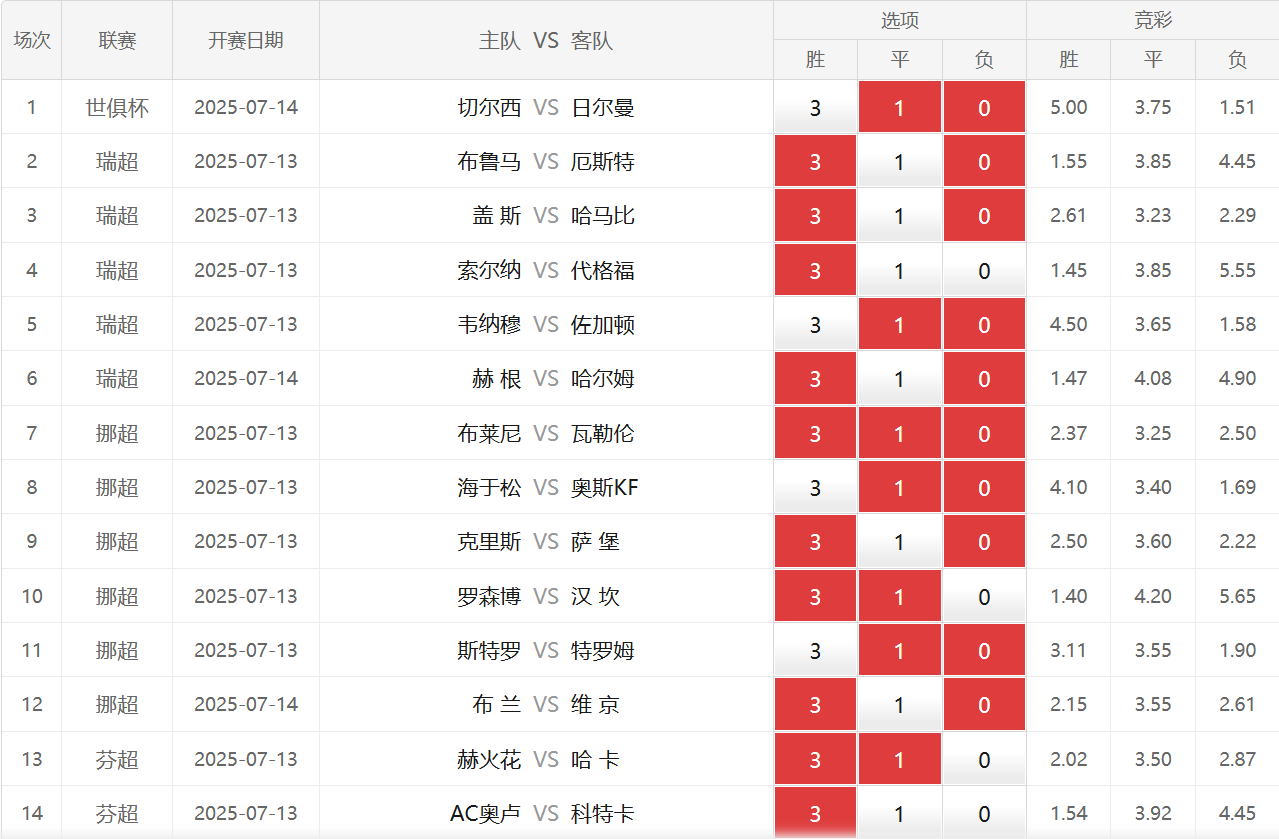
Task: Deselect draw (1) for 赫火花 vs 哈卡
Action: 899,759
